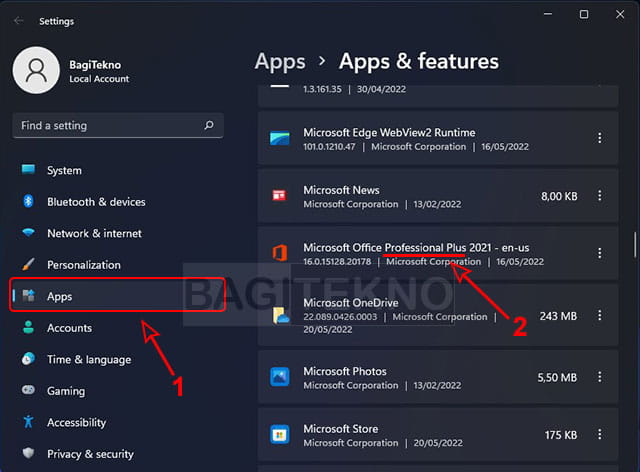Click the Privacy & security shield icon
The height and width of the screenshot is (472, 640).
click(28, 453)
